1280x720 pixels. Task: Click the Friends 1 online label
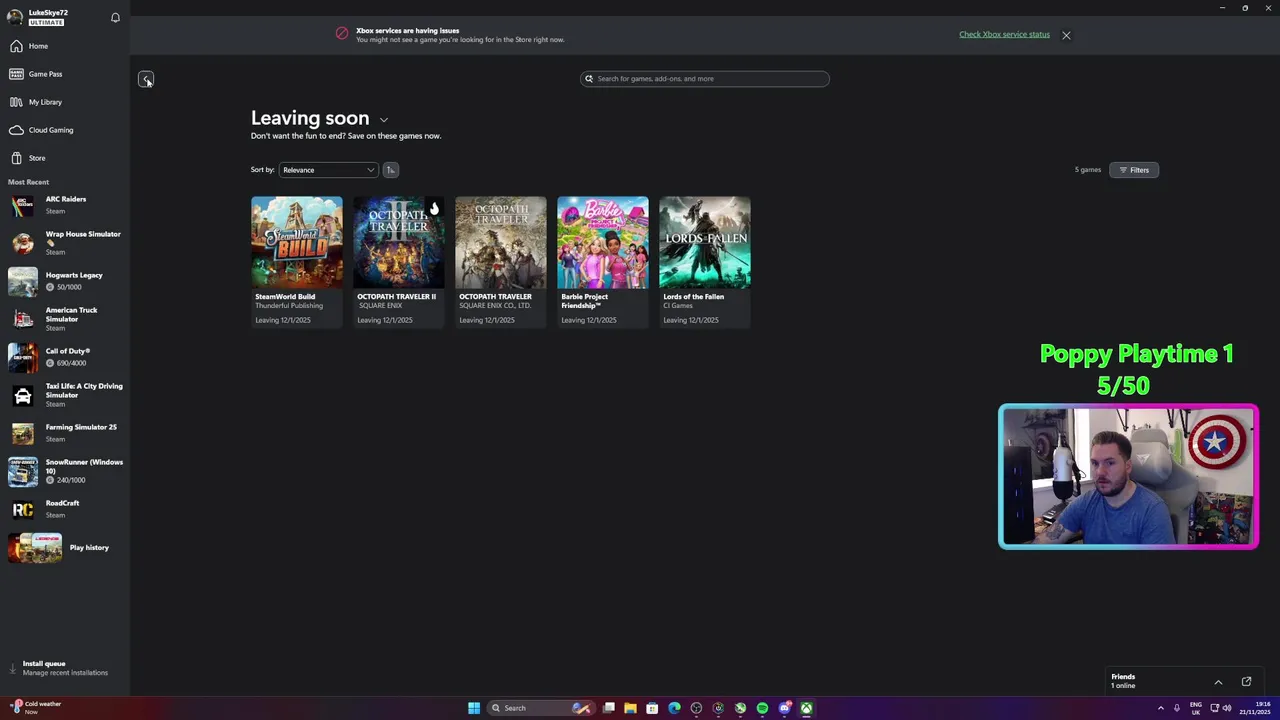[x=1123, y=681]
